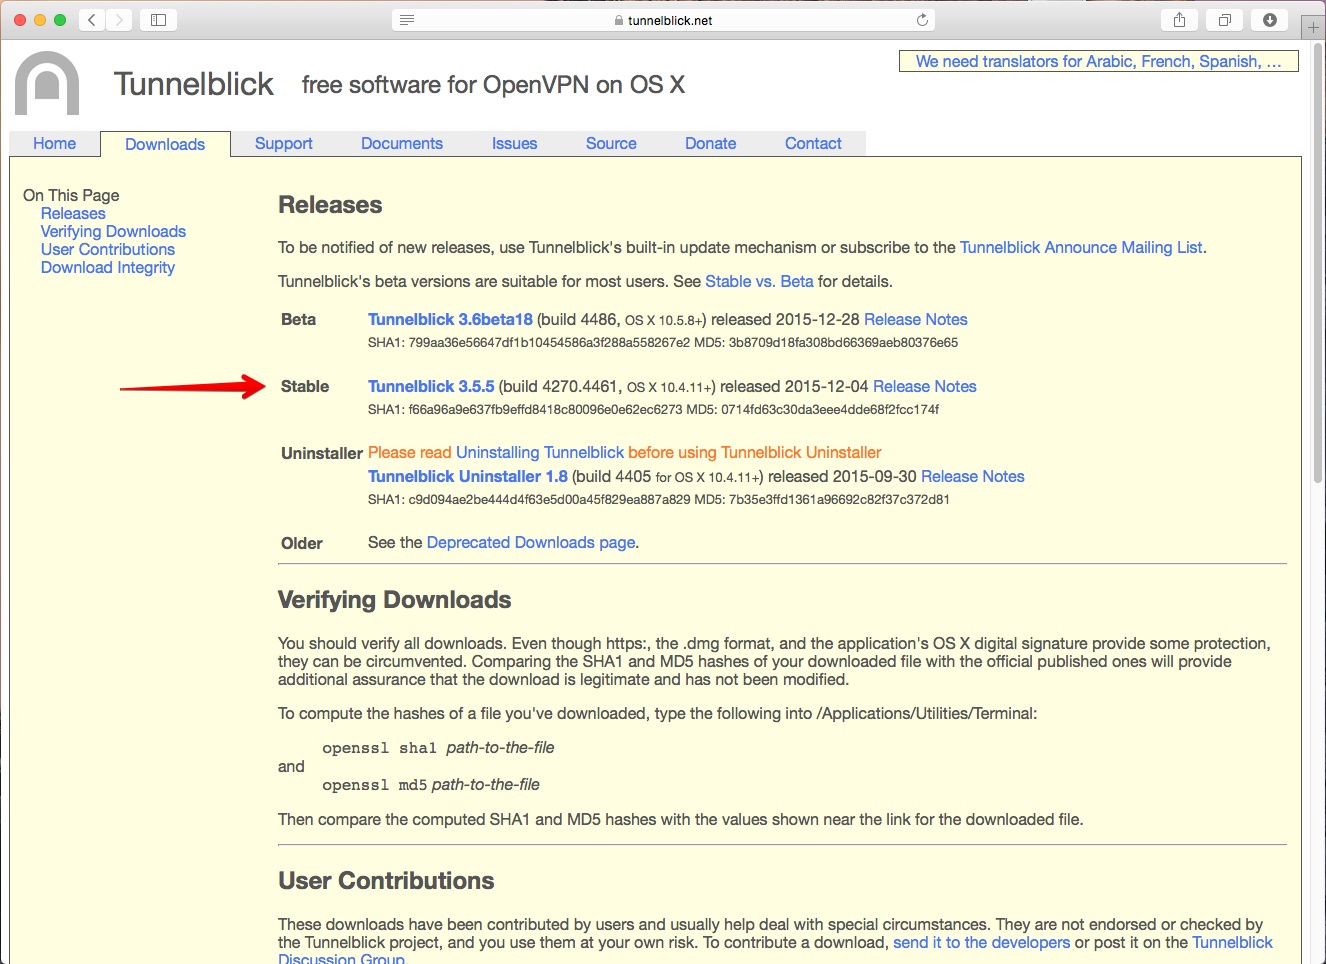
Task: Click the Safari forward arrow button
Action: [x=119, y=20]
